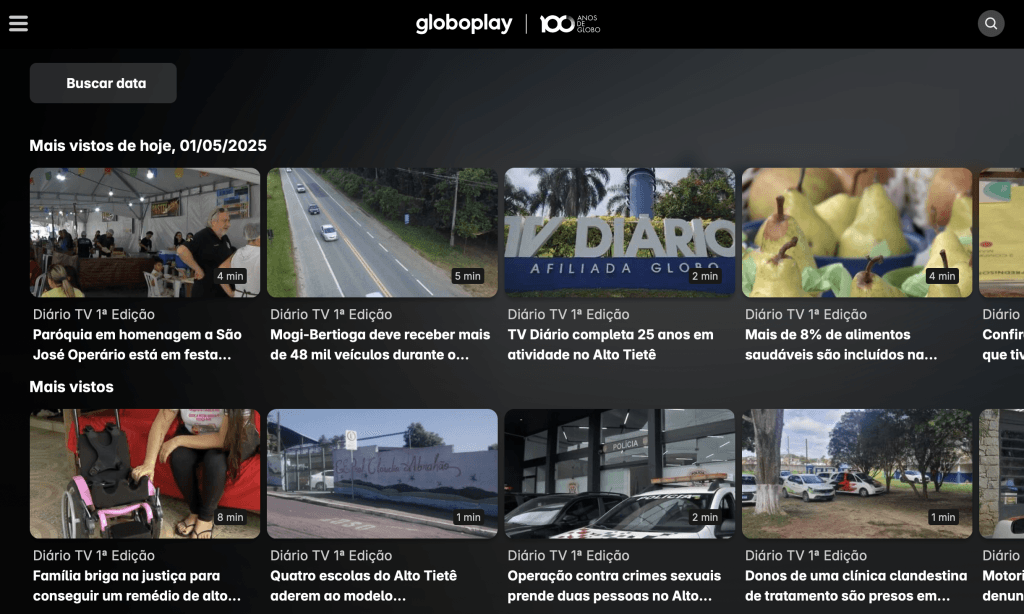The height and width of the screenshot is (614, 1024).
Task: Open the pink wheelchair video thumbnail
Action: [x=144, y=473]
